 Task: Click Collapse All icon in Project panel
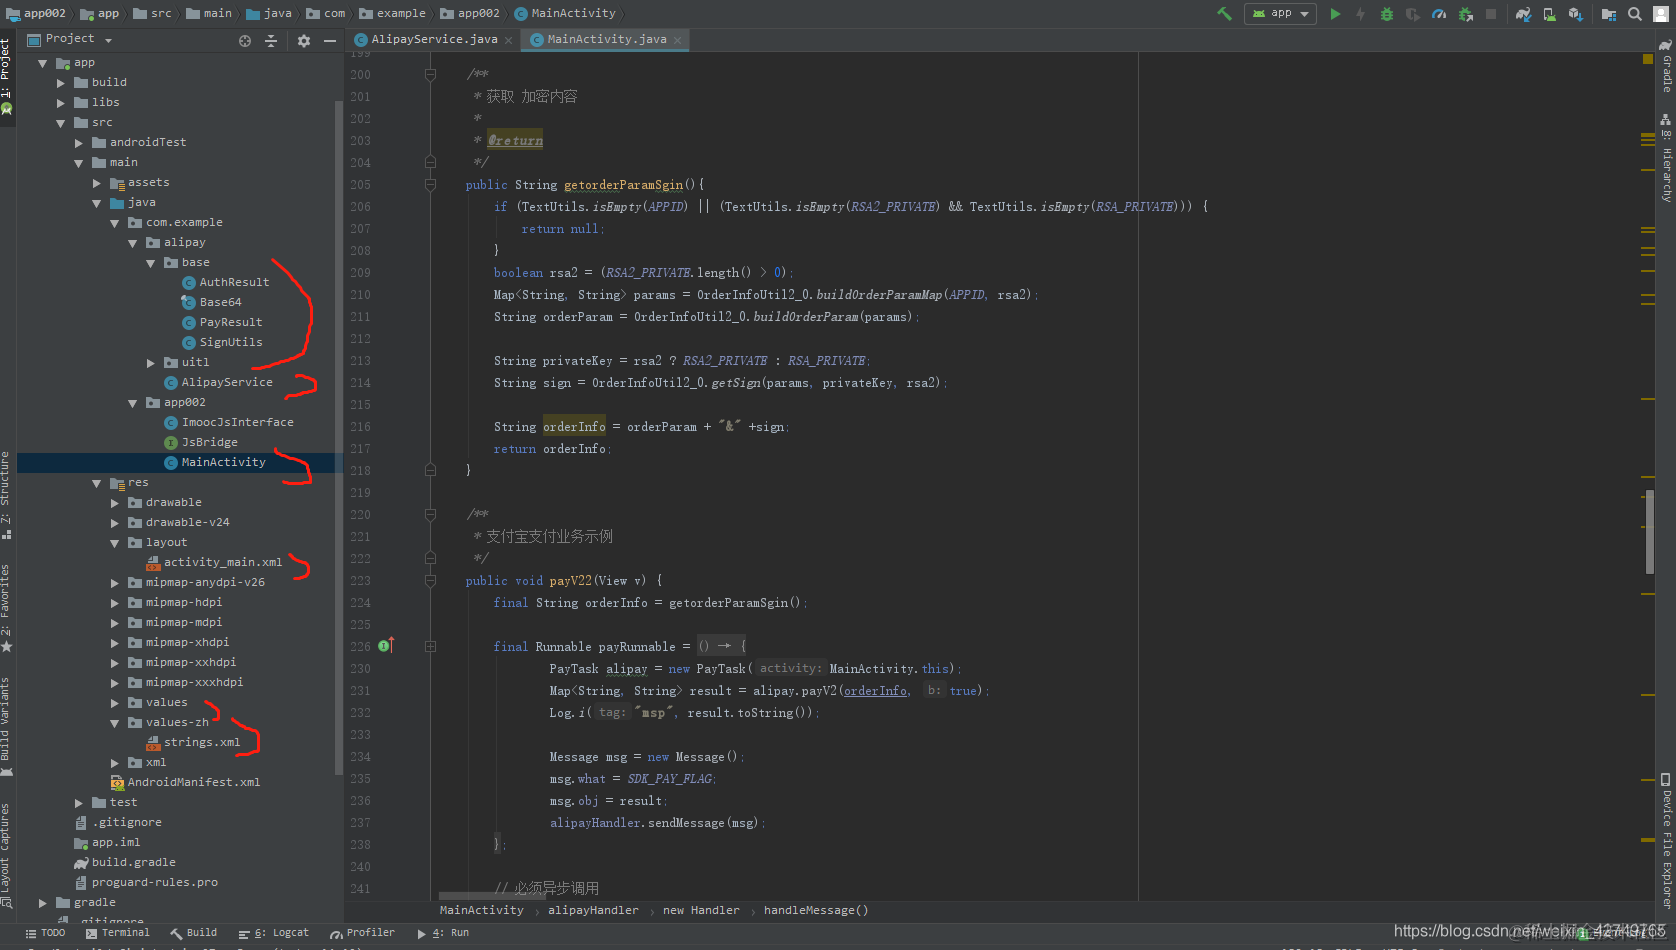(x=271, y=41)
